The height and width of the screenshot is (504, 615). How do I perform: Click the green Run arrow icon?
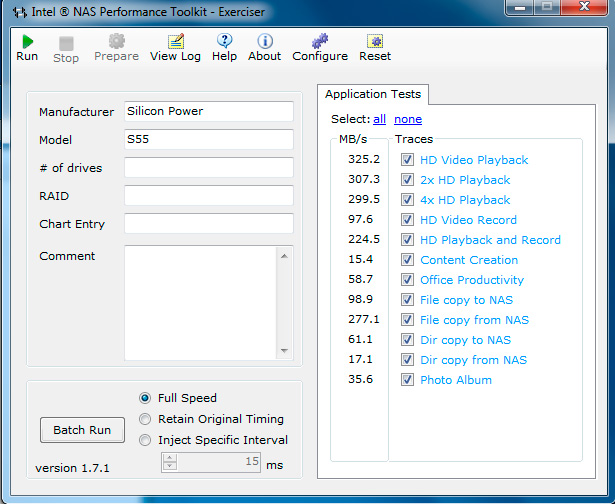click(27, 42)
